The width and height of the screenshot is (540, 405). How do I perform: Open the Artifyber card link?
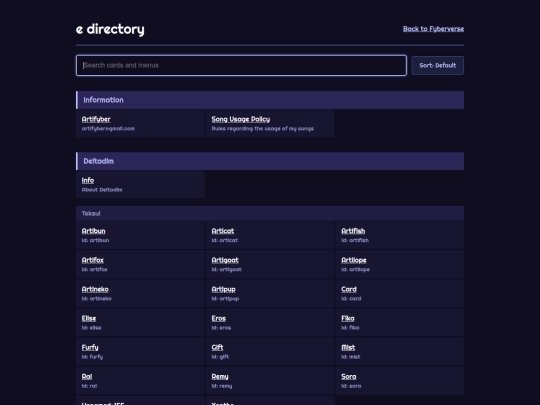pyautogui.click(x=96, y=119)
